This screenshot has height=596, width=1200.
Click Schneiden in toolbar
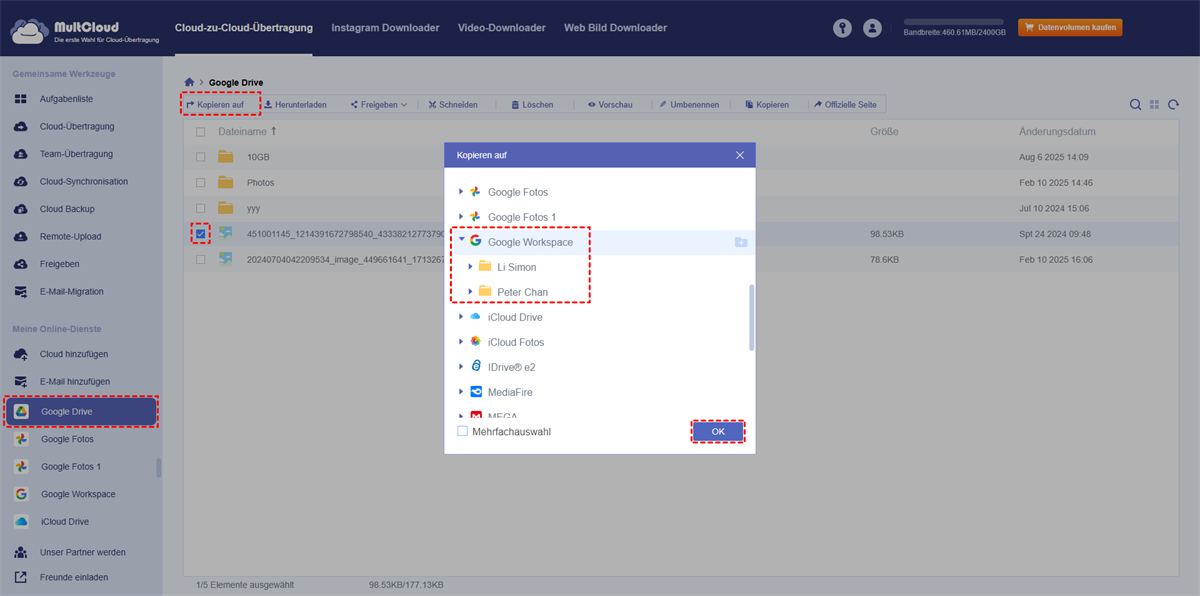click(452, 104)
